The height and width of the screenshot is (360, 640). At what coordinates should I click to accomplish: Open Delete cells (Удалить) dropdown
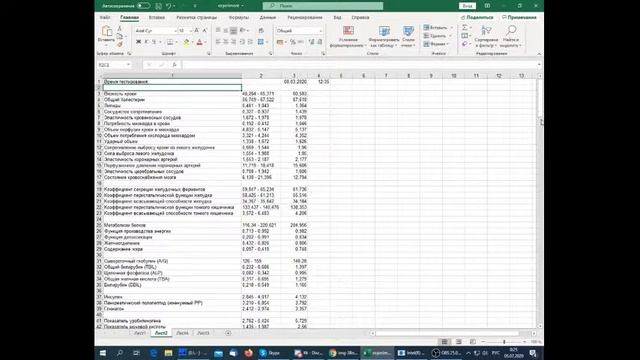tap(437, 36)
